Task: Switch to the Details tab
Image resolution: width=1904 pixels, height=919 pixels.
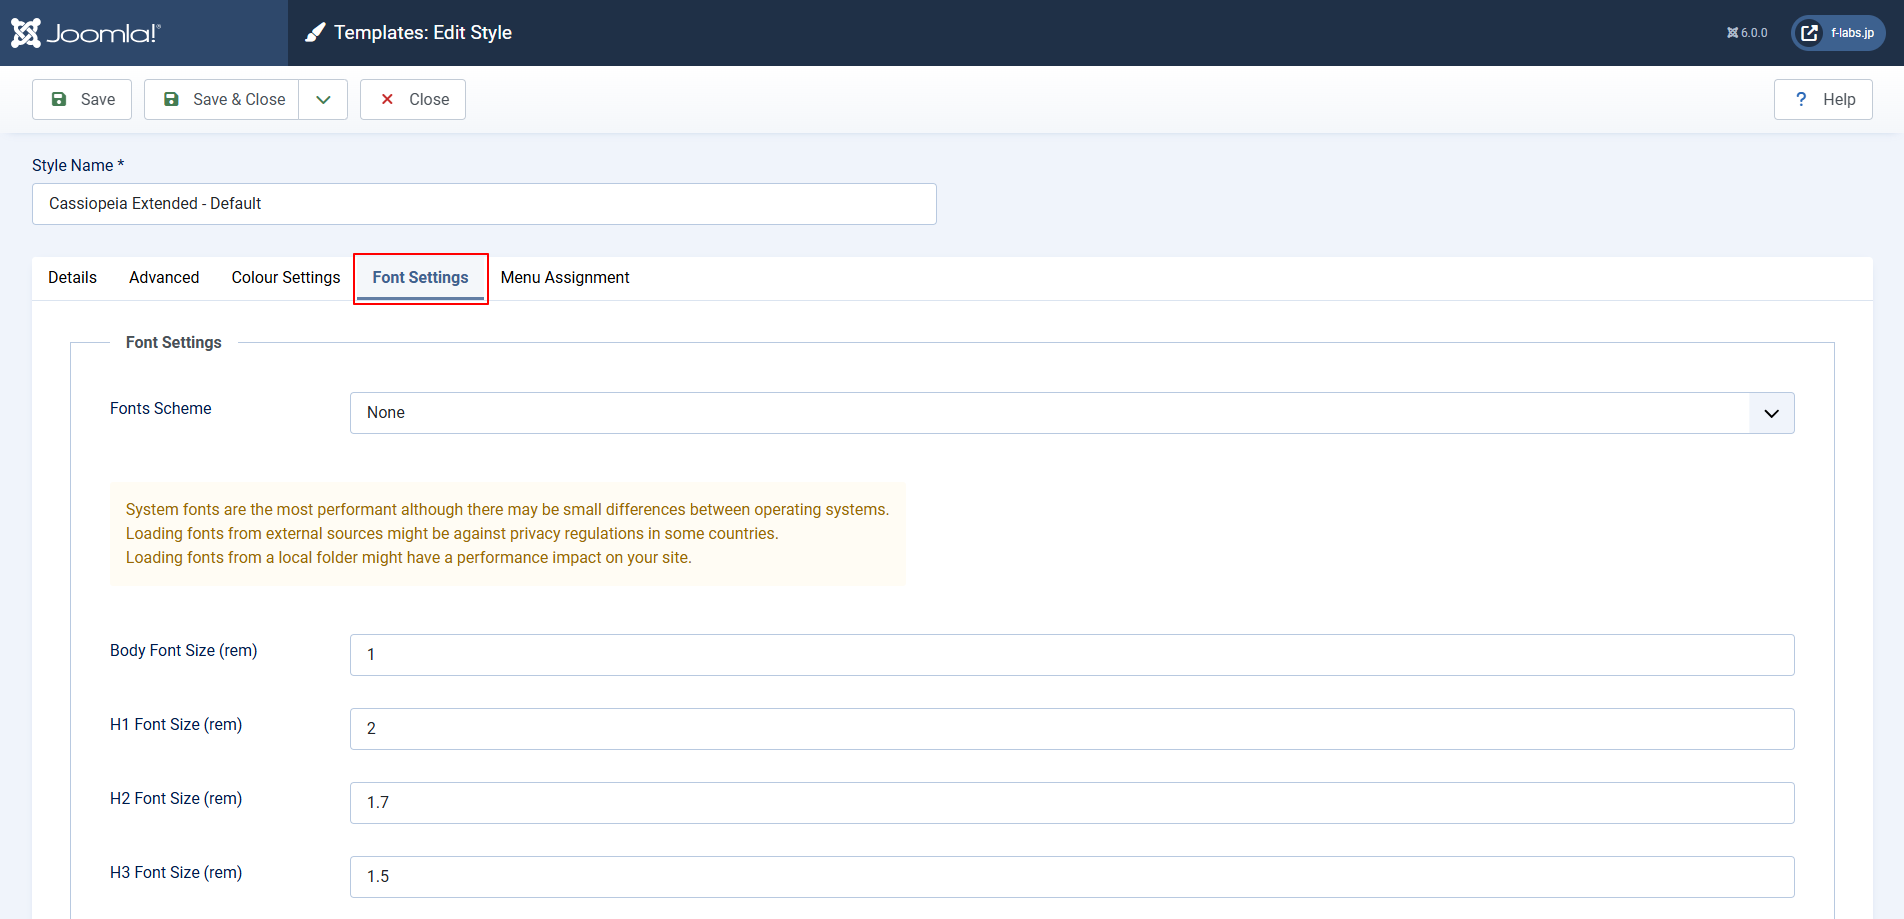Action: point(72,277)
